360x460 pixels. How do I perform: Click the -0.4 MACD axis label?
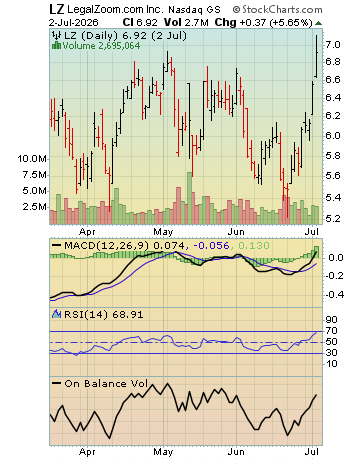(x=334, y=294)
